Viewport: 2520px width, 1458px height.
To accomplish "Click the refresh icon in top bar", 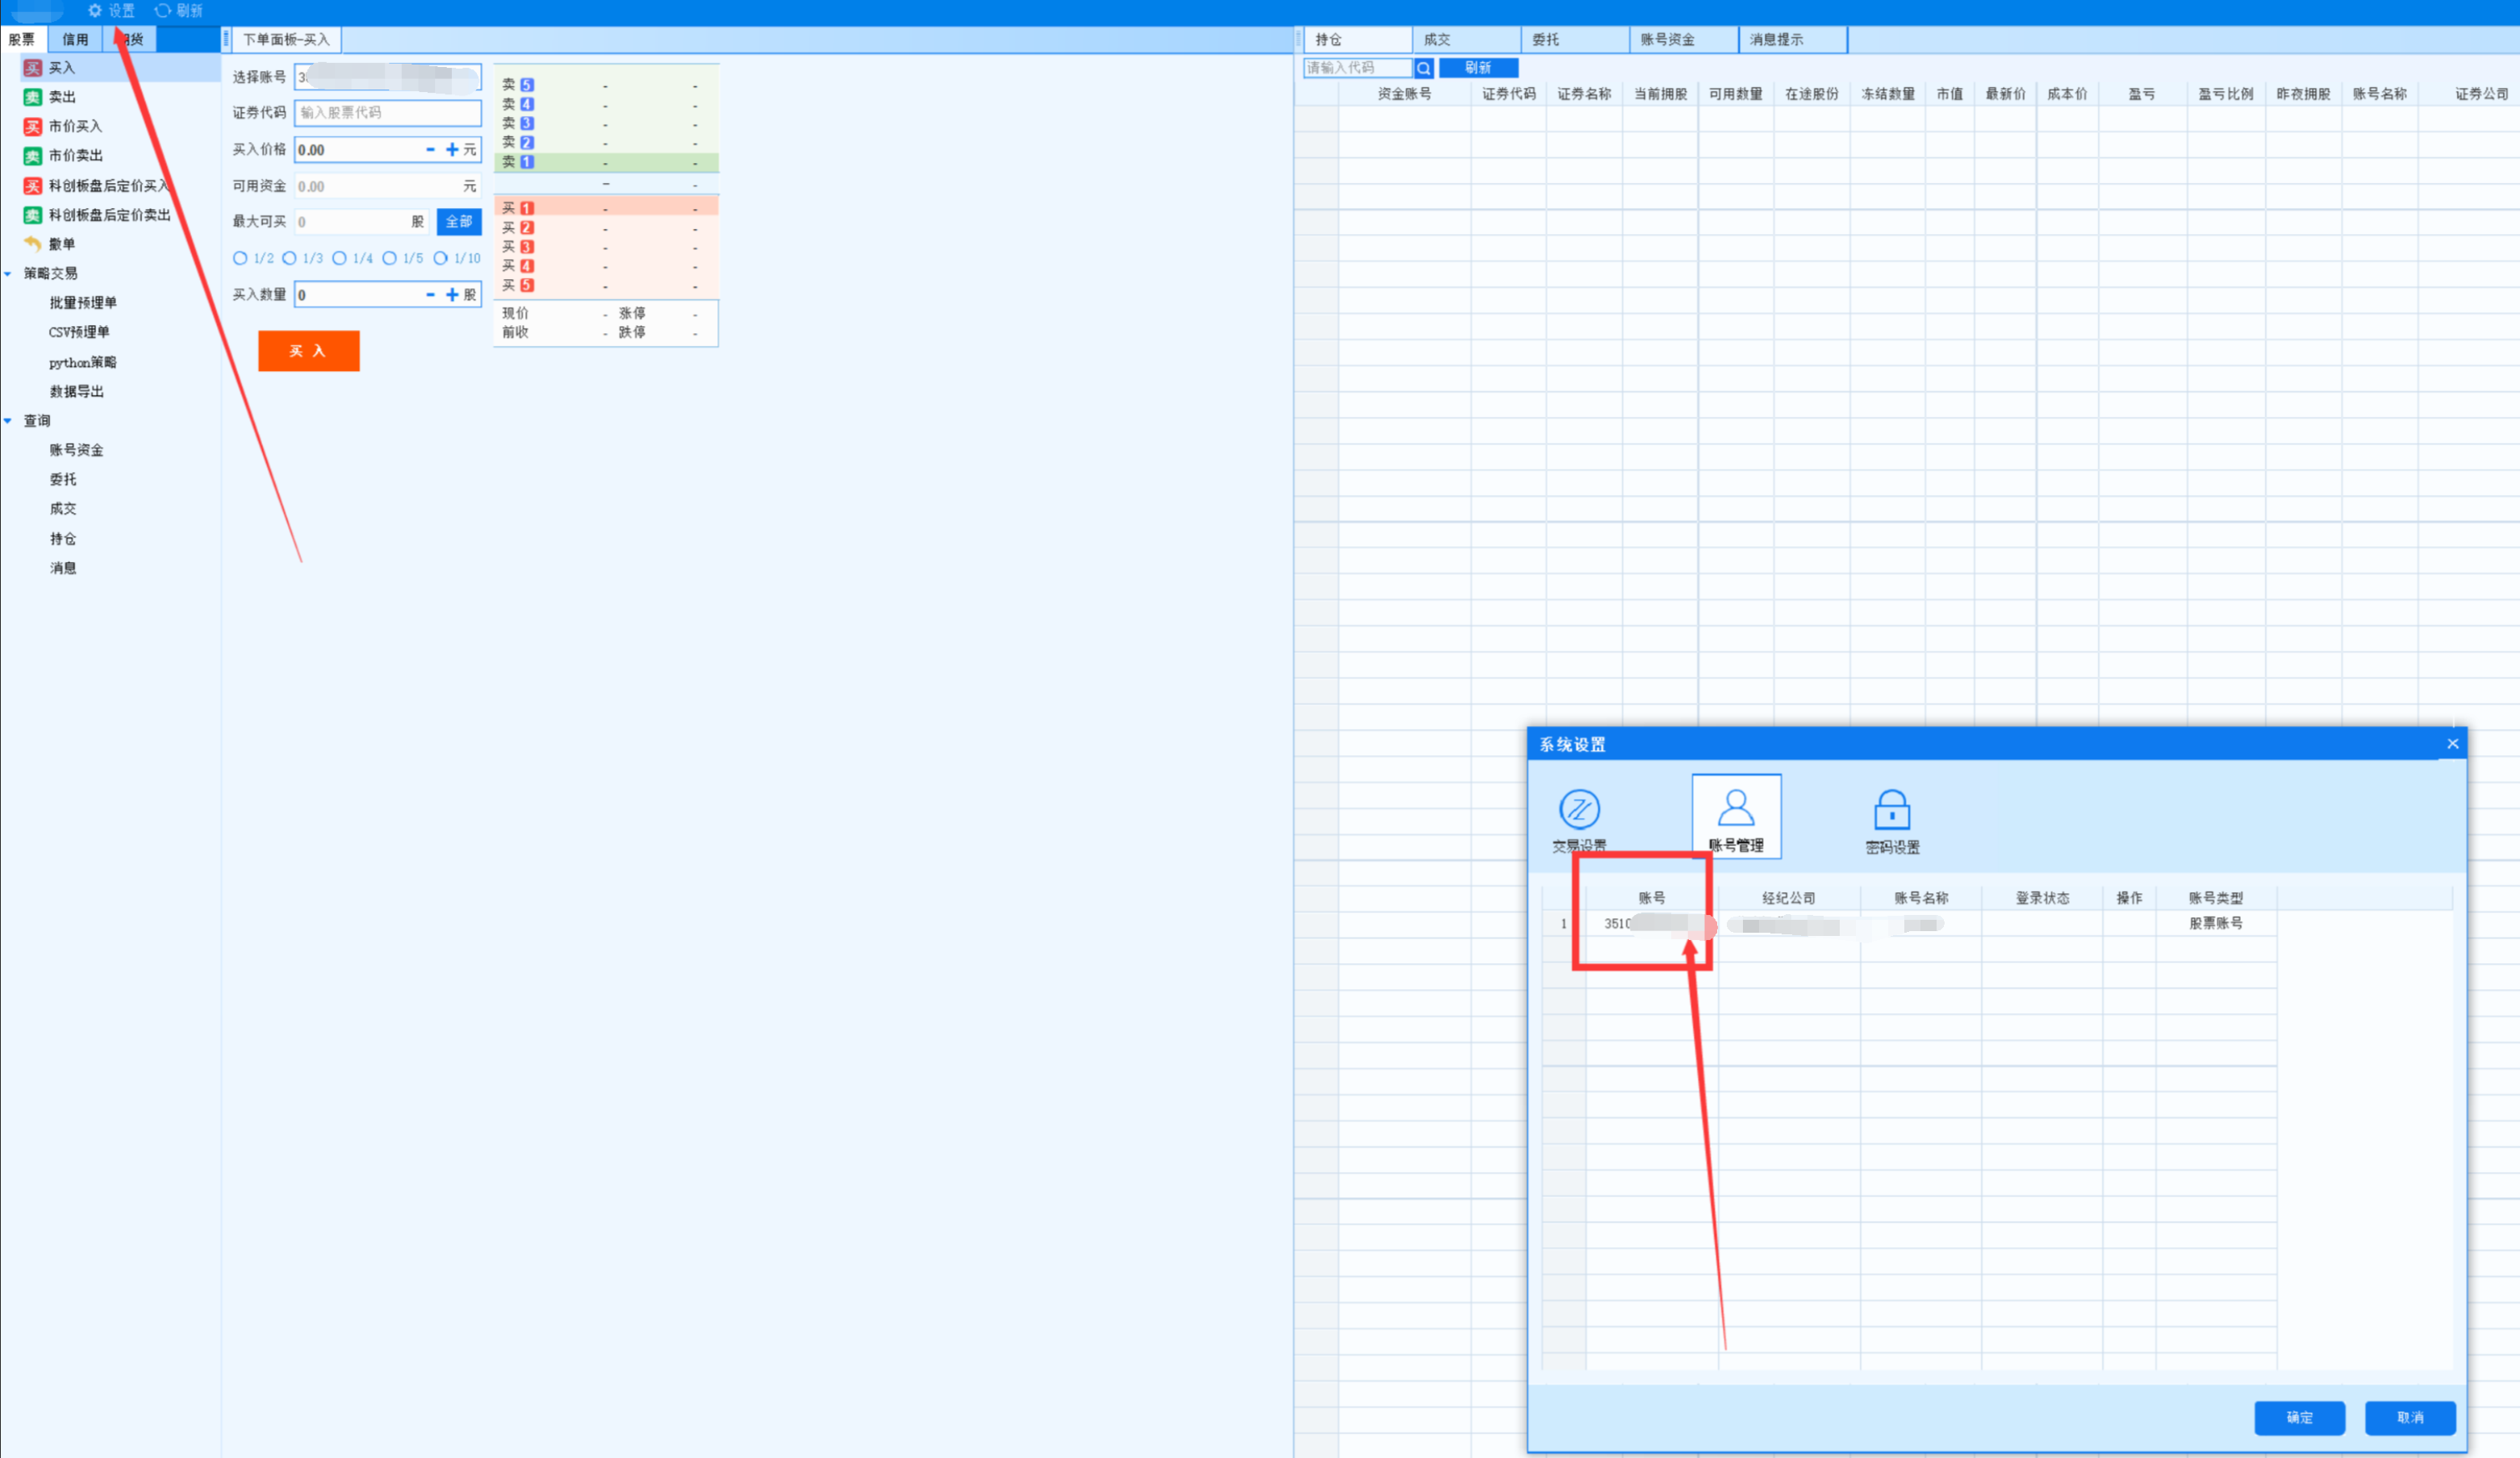I will pos(162,11).
